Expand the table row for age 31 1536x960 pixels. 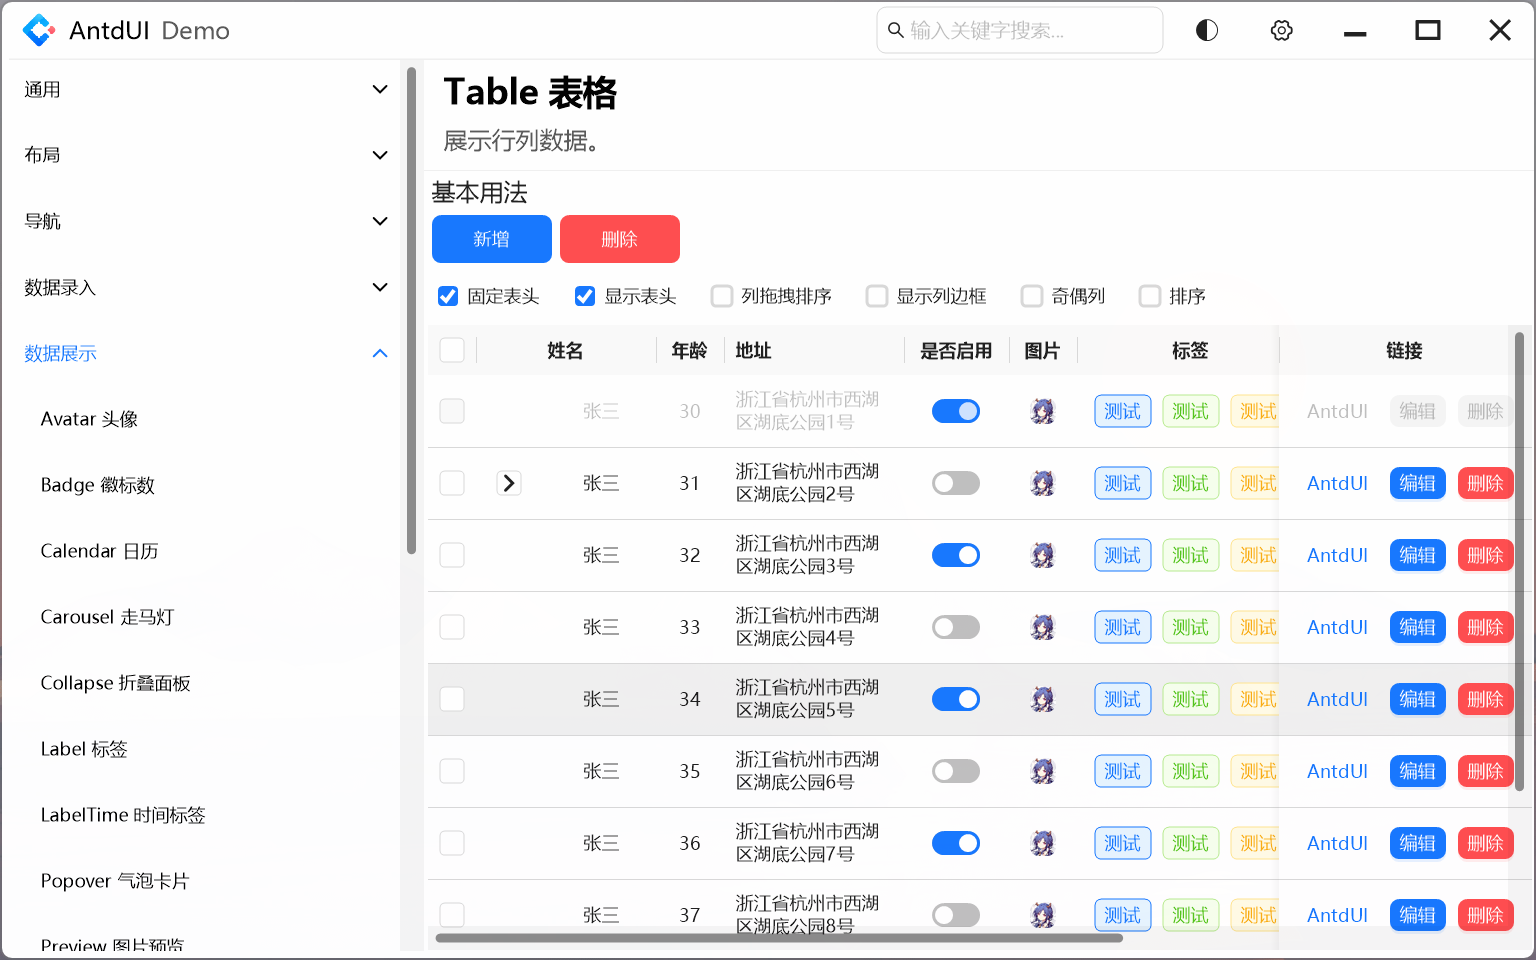tap(509, 483)
